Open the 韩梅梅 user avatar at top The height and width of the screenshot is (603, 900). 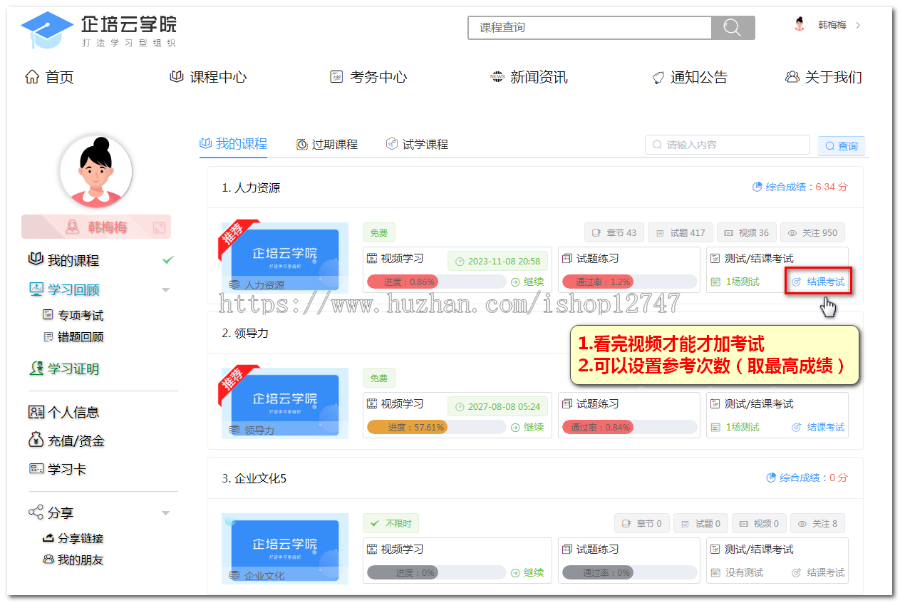tap(799, 24)
